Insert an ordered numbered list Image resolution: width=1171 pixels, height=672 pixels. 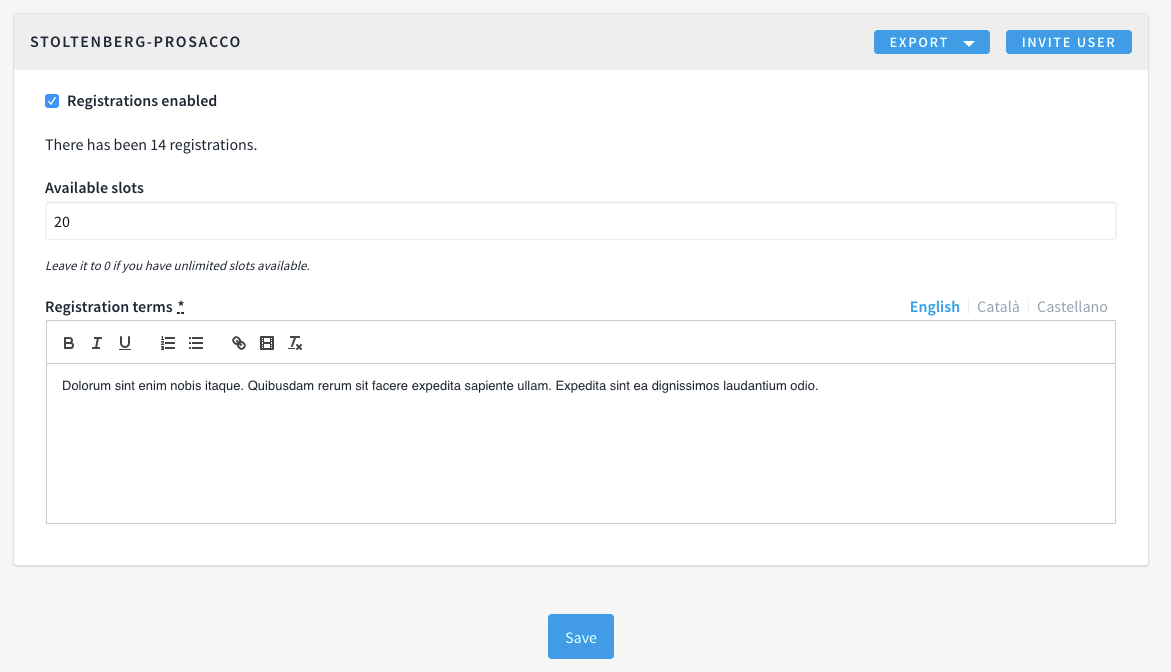[168, 343]
